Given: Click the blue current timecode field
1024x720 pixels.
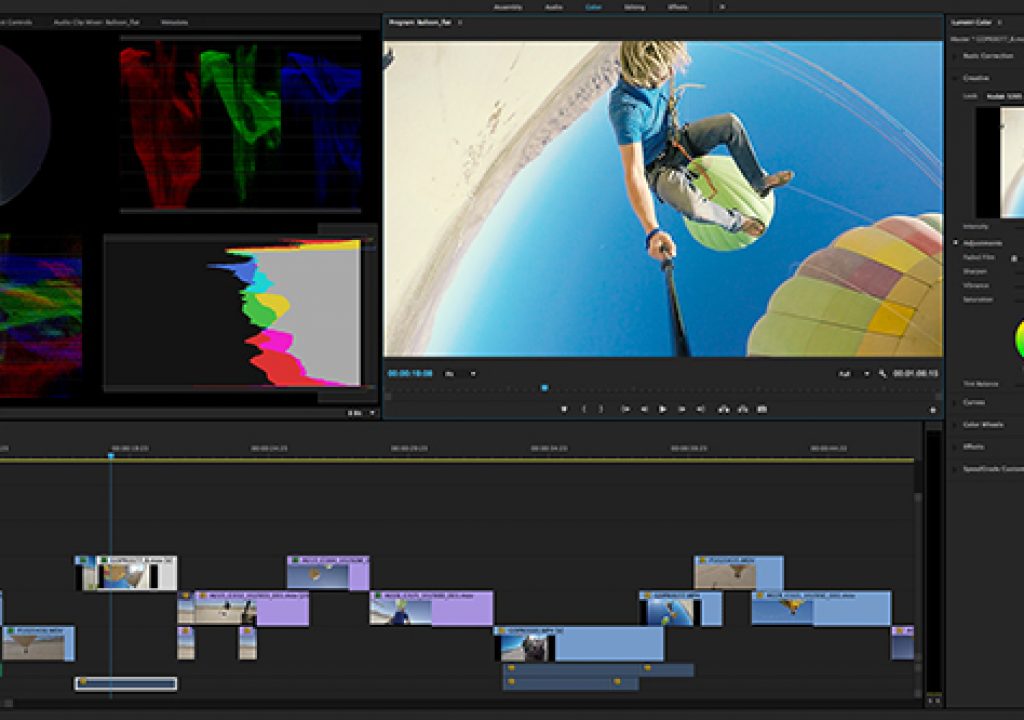Looking at the screenshot, I should [x=410, y=374].
